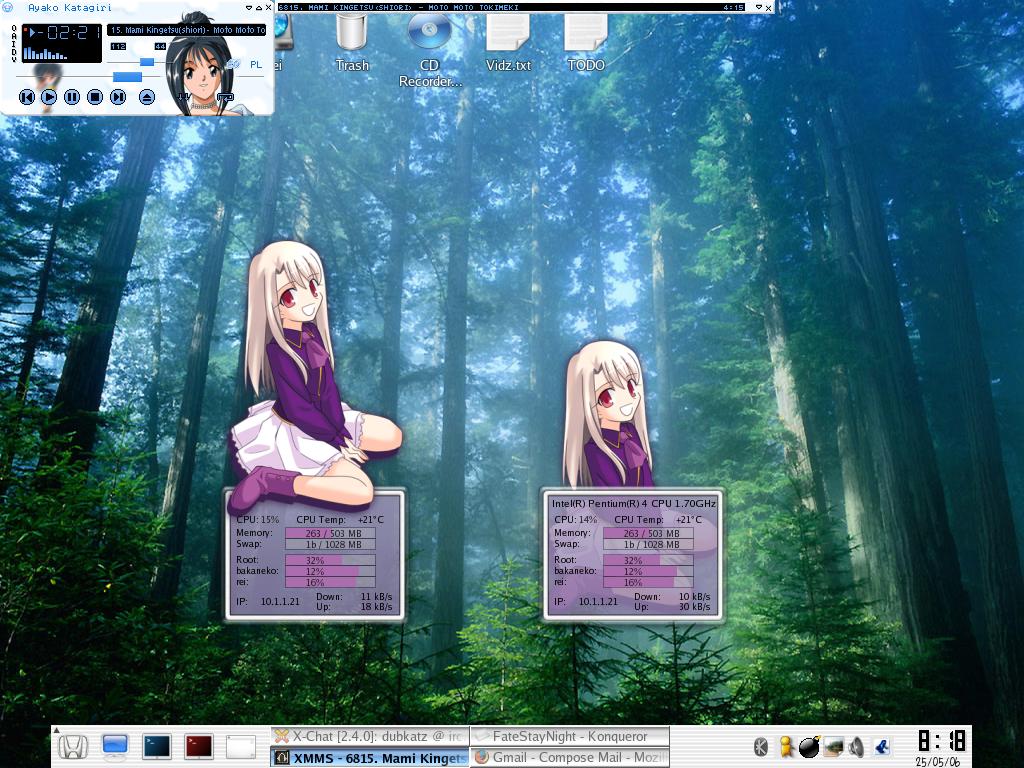Pause the song in XMMS
The height and width of the screenshot is (768, 1024).
72,97
